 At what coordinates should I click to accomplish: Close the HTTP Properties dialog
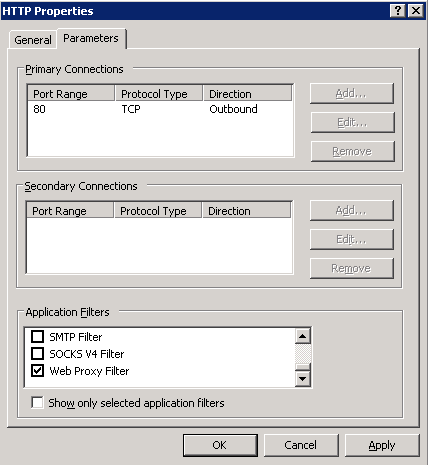(x=416, y=11)
